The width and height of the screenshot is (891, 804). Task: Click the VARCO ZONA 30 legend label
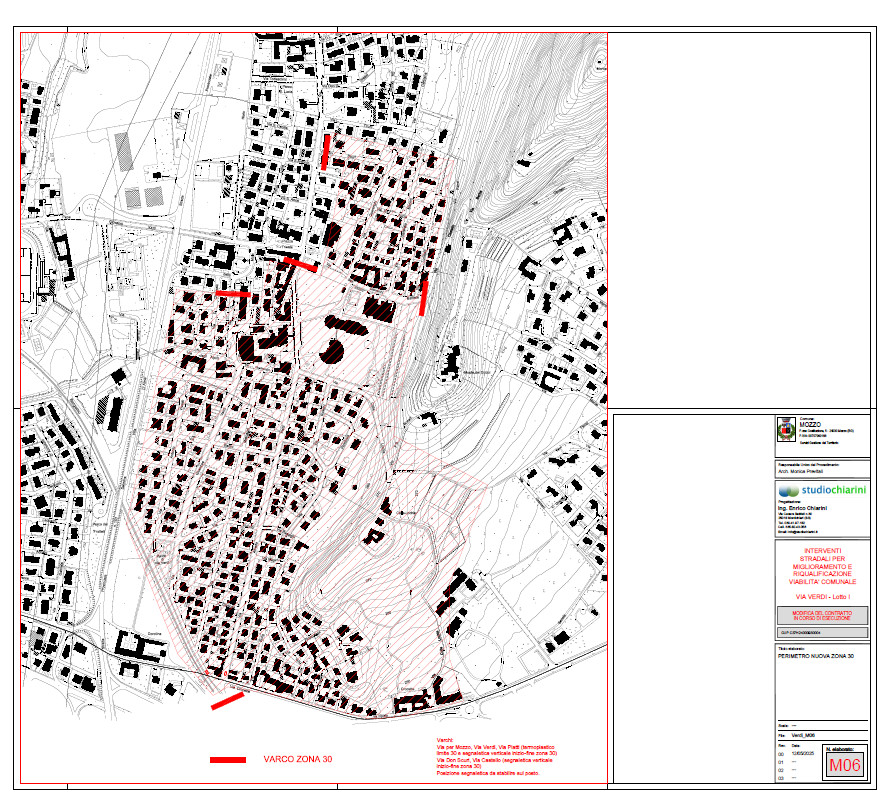point(298,759)
